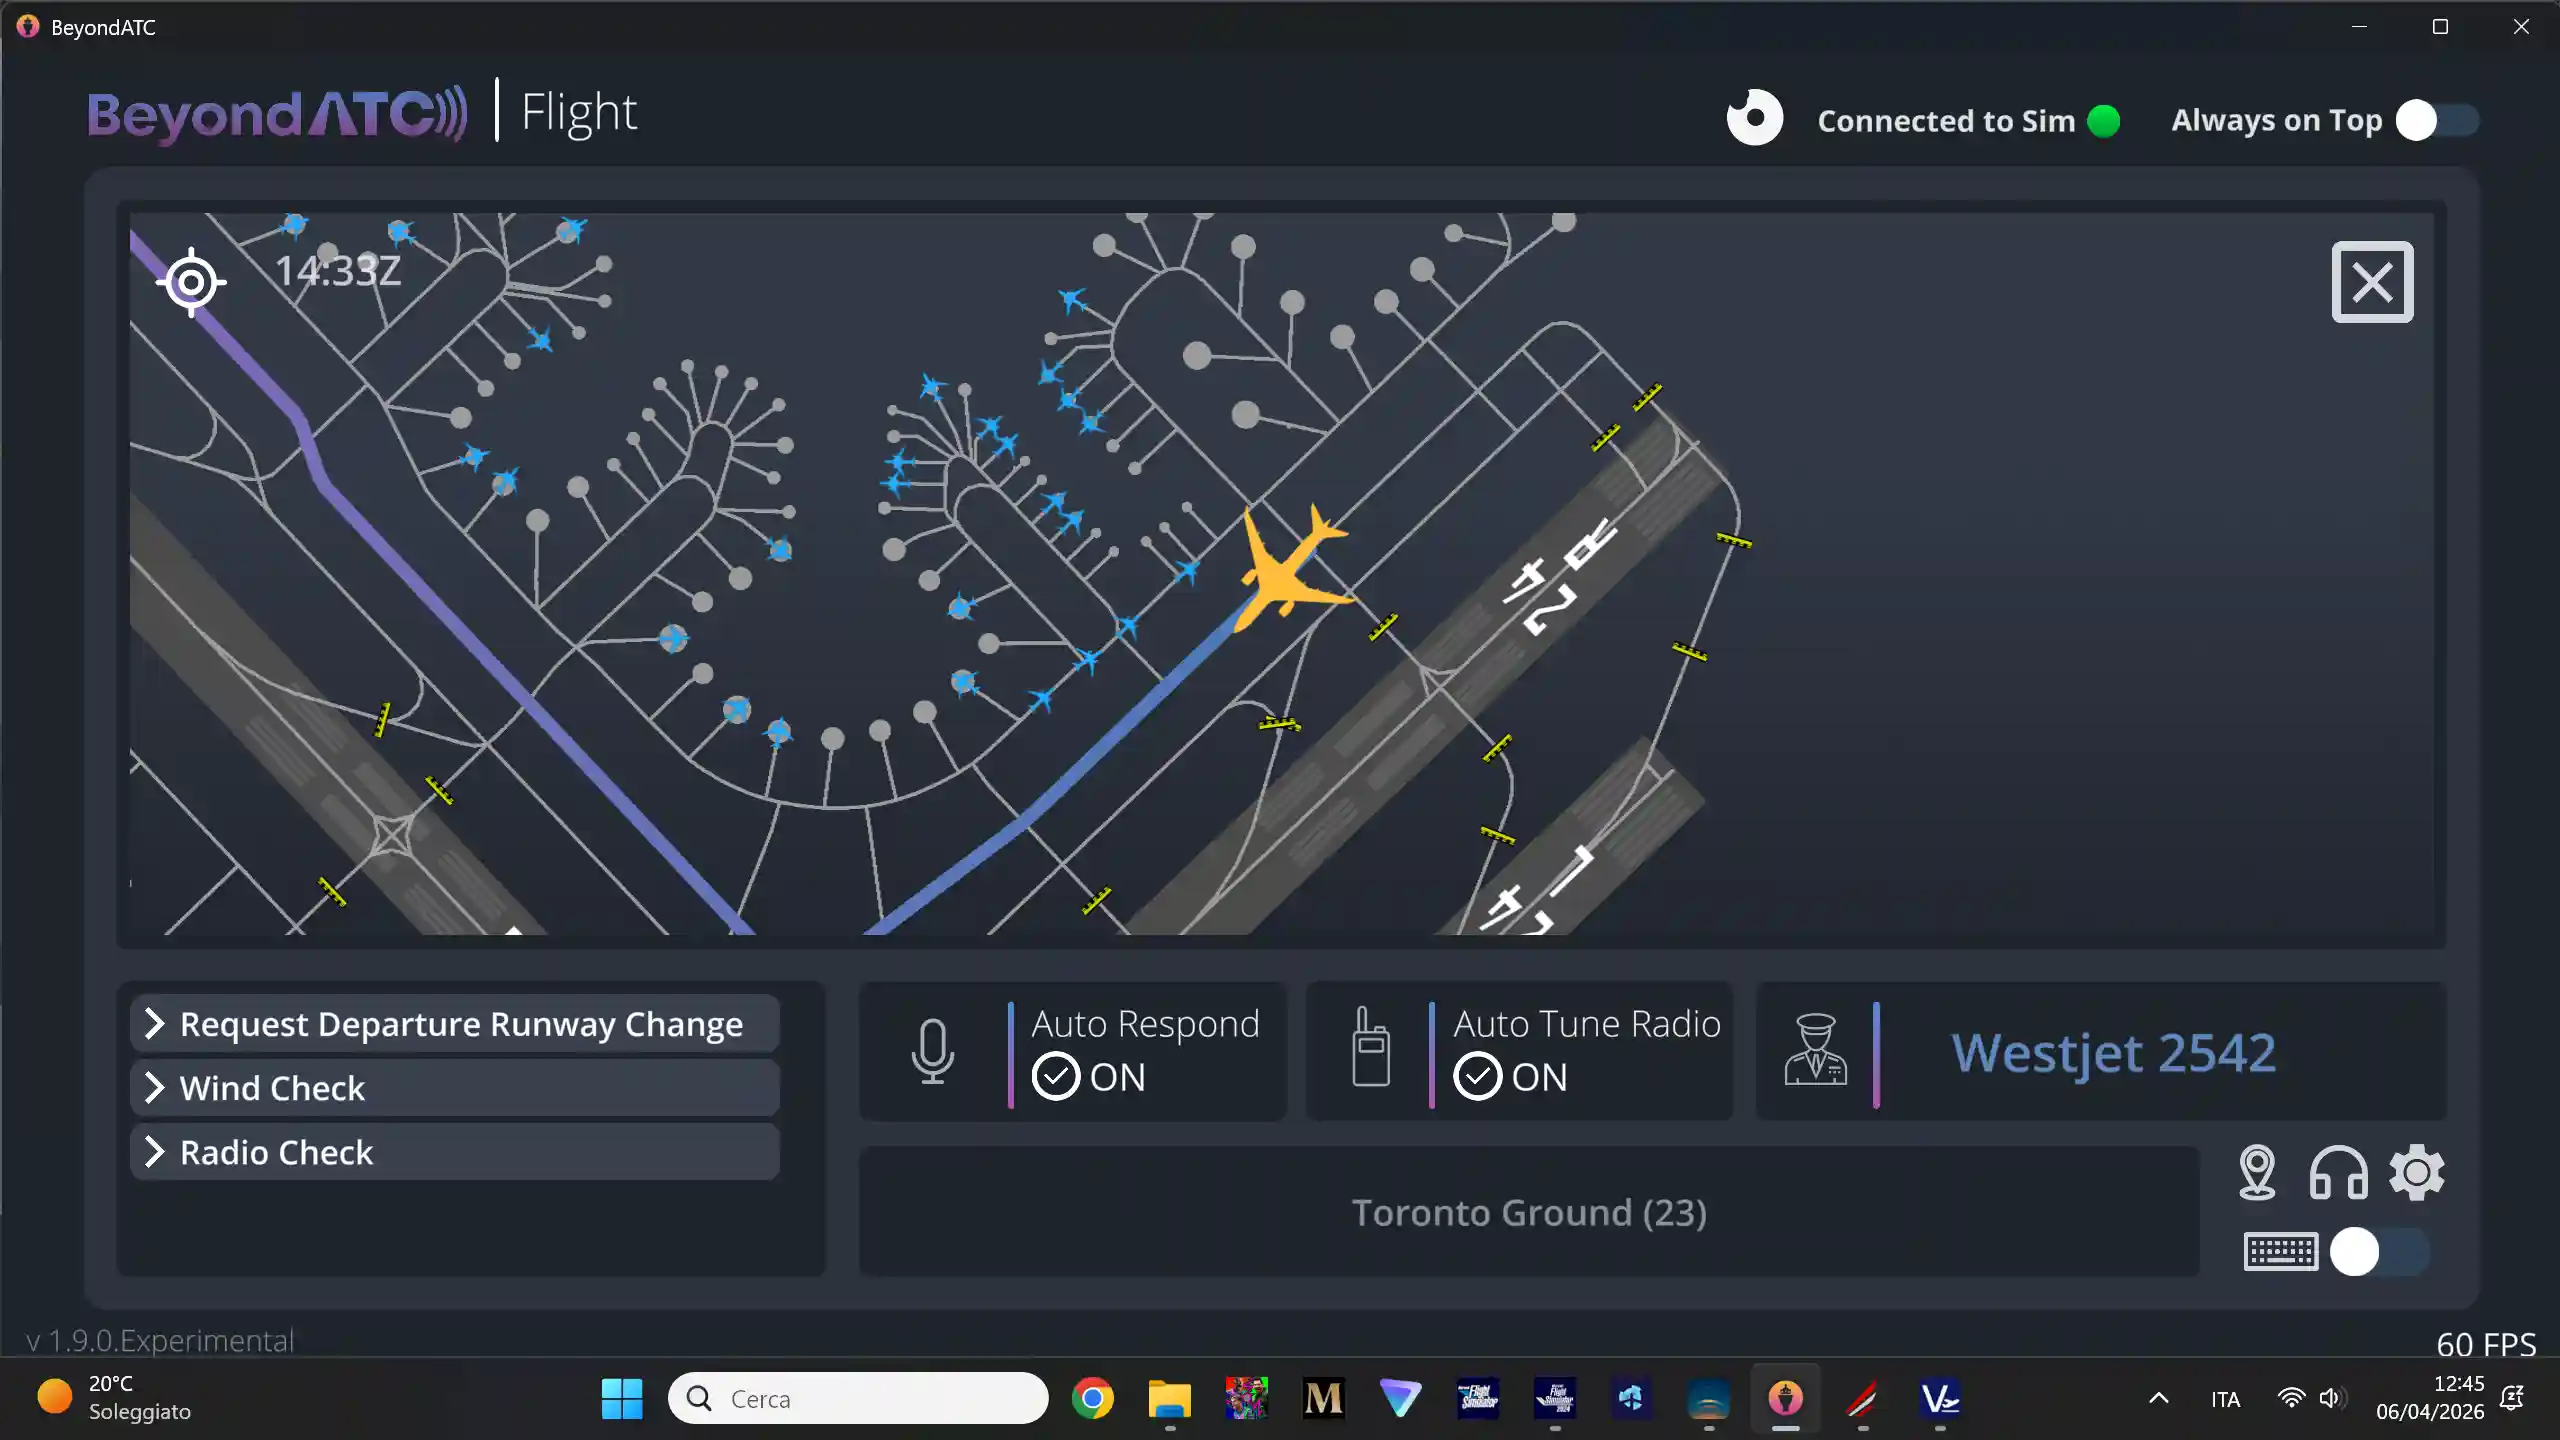
Task: Open the weather widget Soleggiato
Action: 114,1398
